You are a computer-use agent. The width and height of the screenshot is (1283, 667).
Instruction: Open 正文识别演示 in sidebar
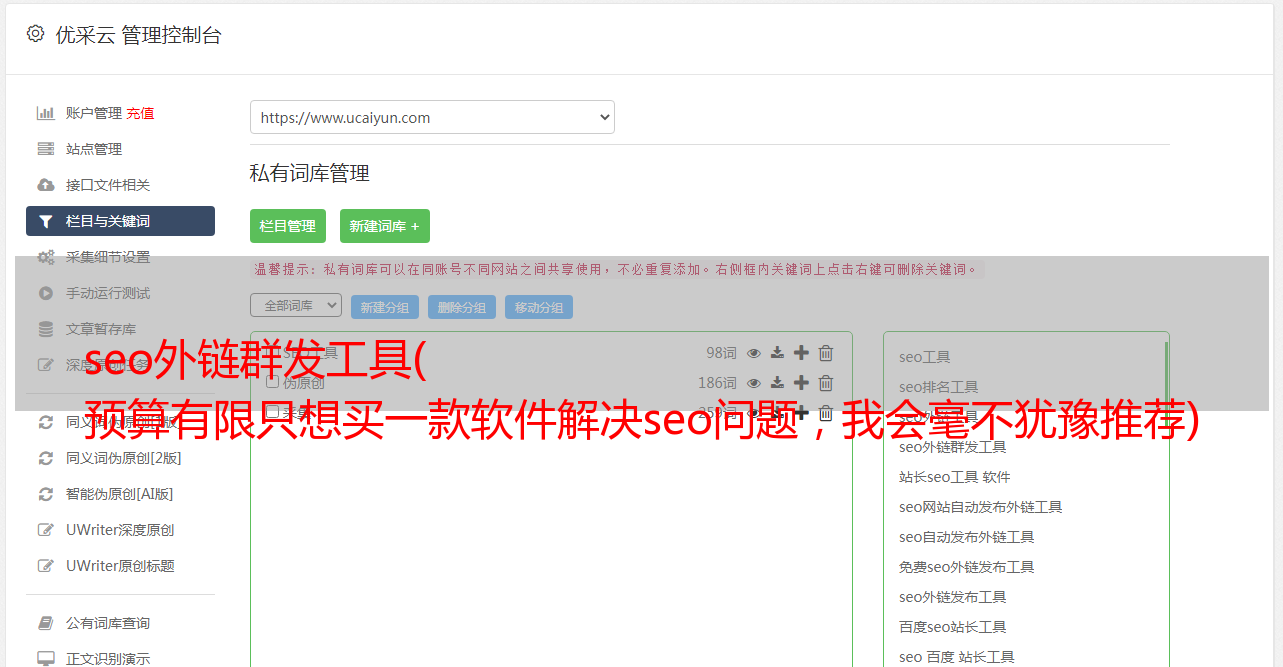(108, 659)
